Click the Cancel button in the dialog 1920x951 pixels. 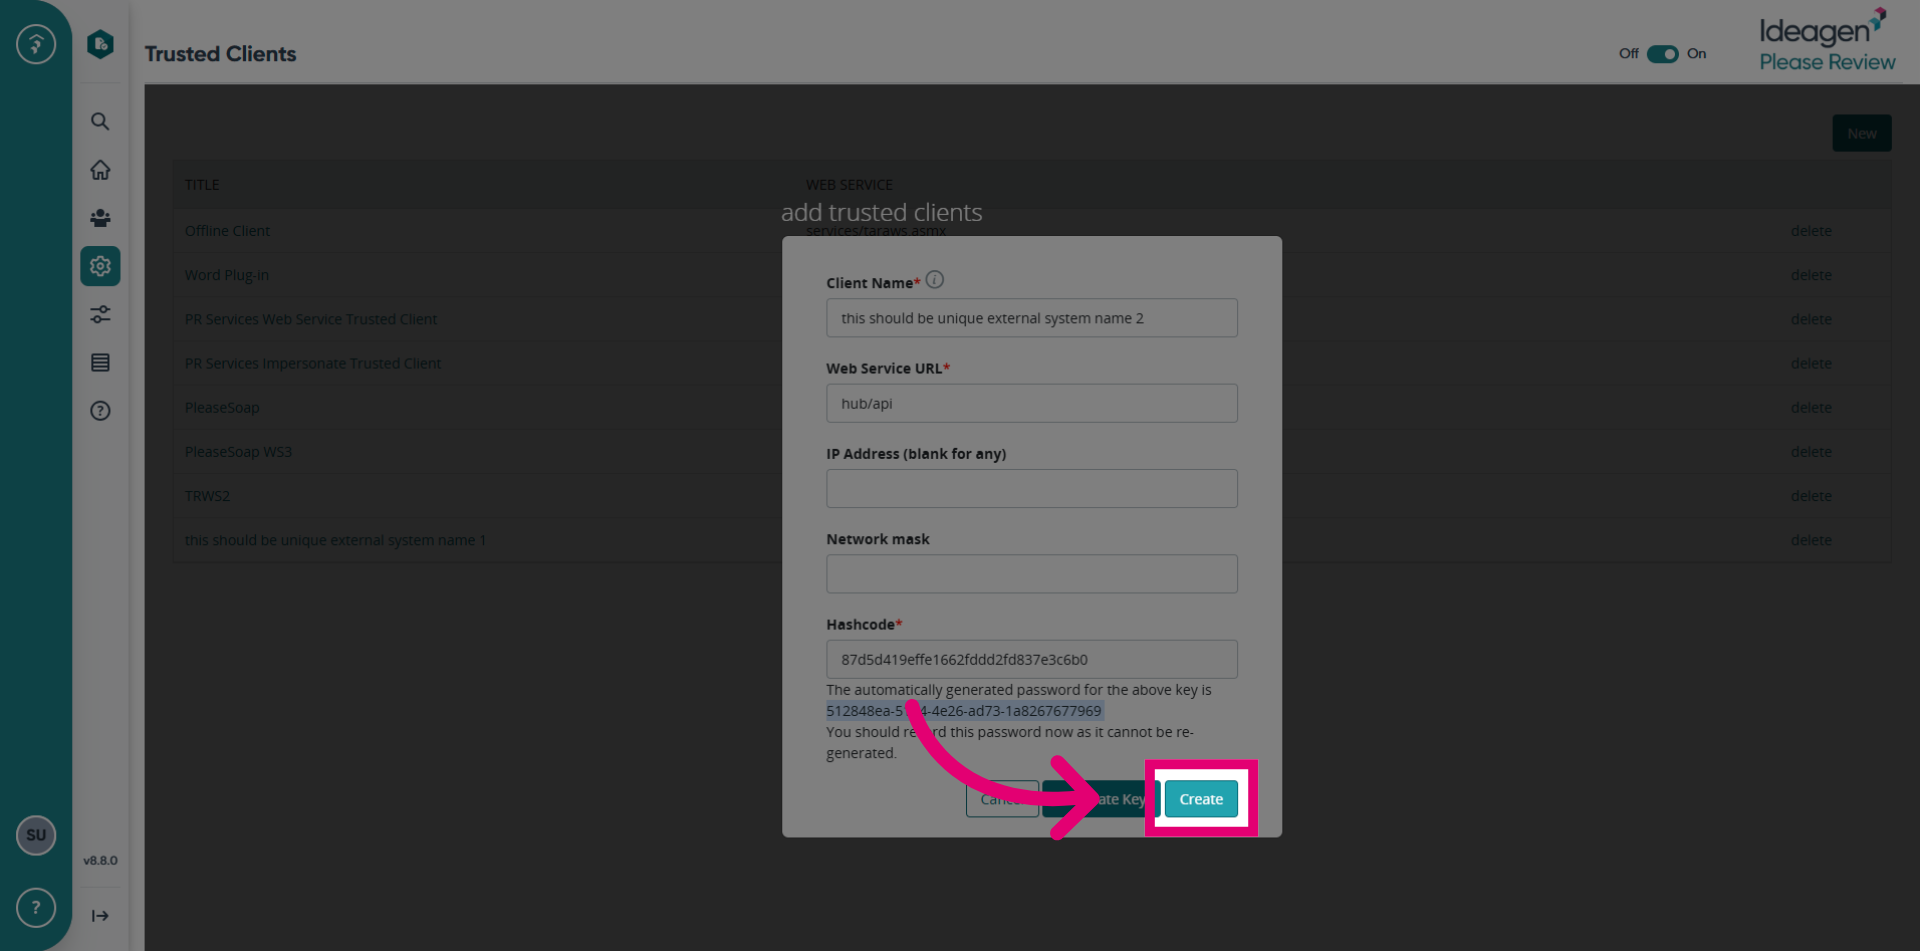coord(1002,799)
